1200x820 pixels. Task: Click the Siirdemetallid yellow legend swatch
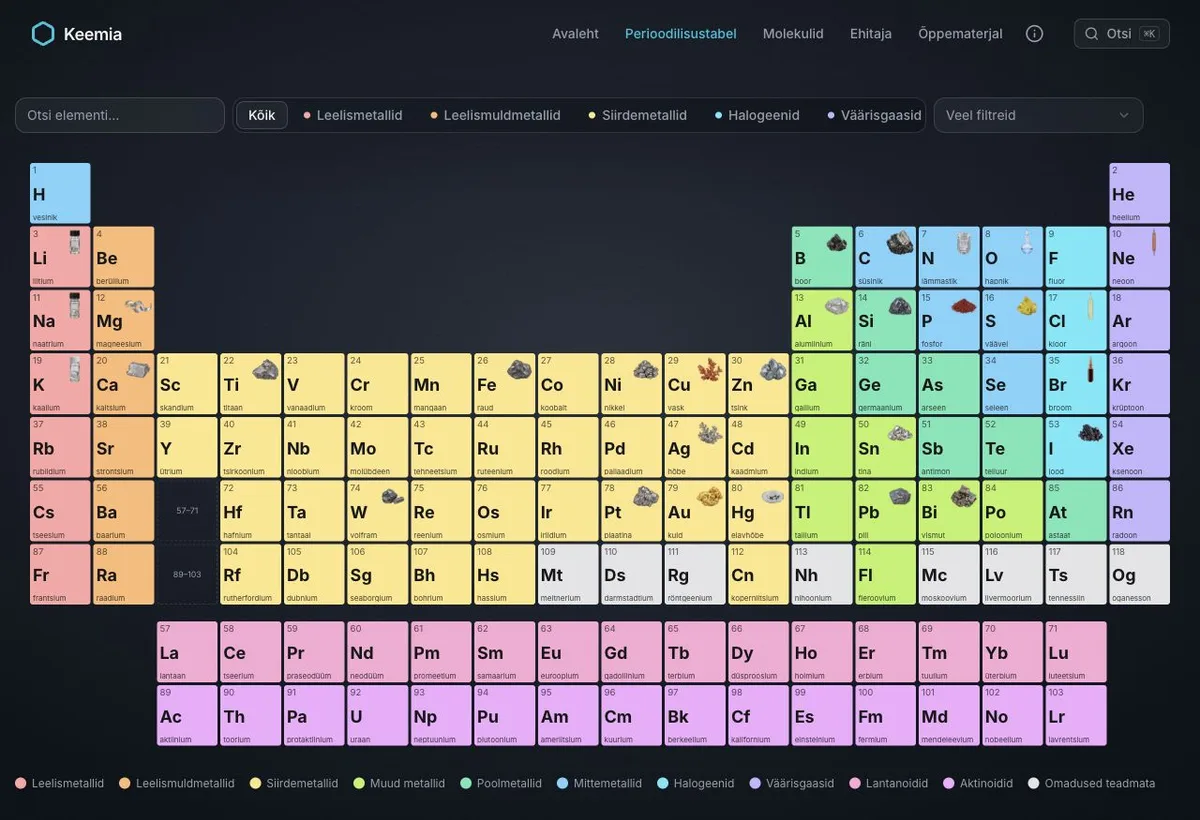tap(255, 784)
